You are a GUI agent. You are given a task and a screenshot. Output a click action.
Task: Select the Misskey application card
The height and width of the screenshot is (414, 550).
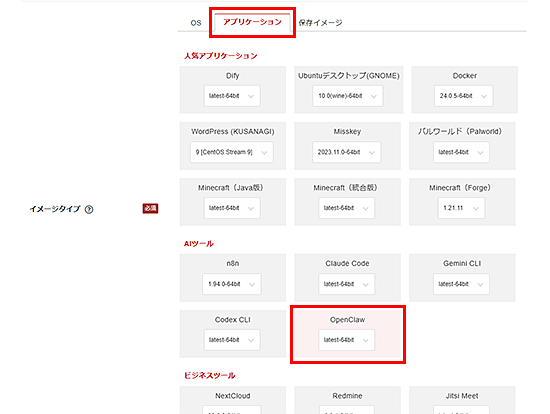pyautogui.click(x=347, y=146)
